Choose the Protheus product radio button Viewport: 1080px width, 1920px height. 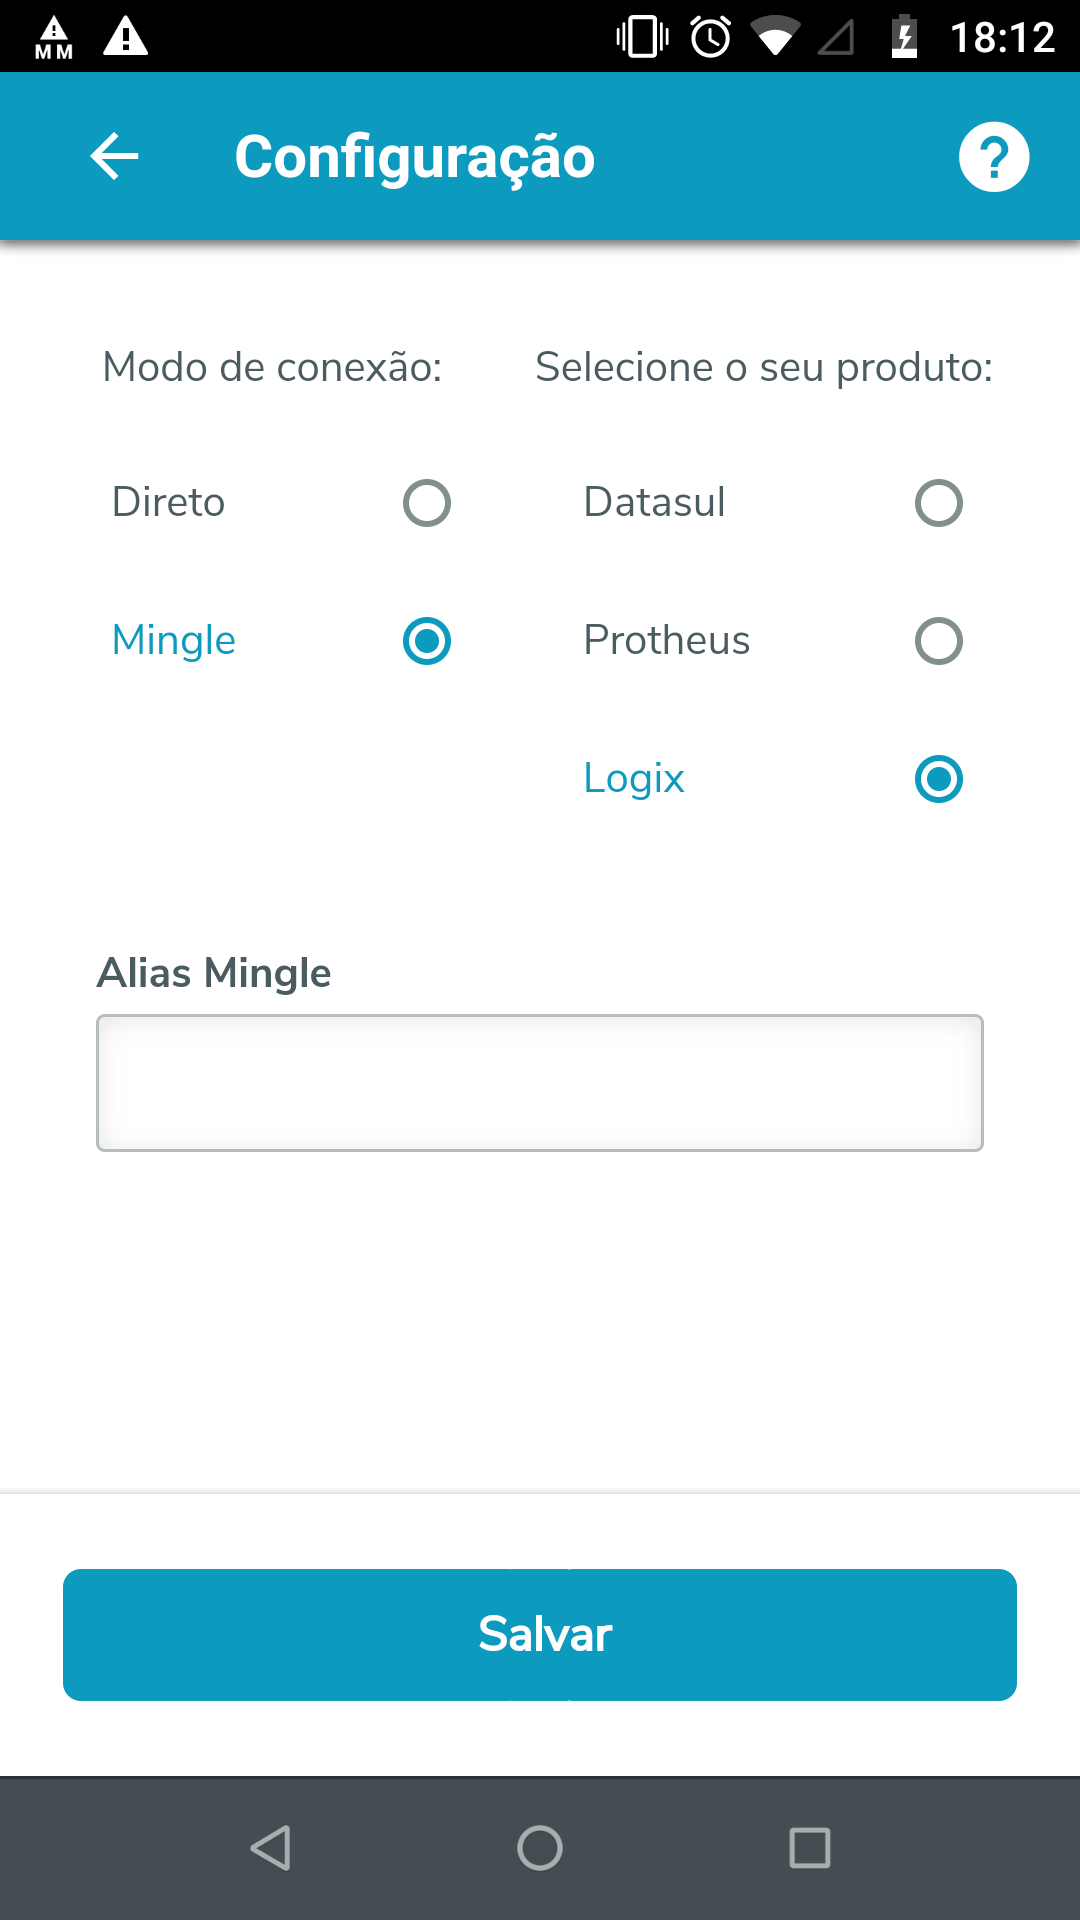[938, 641]
